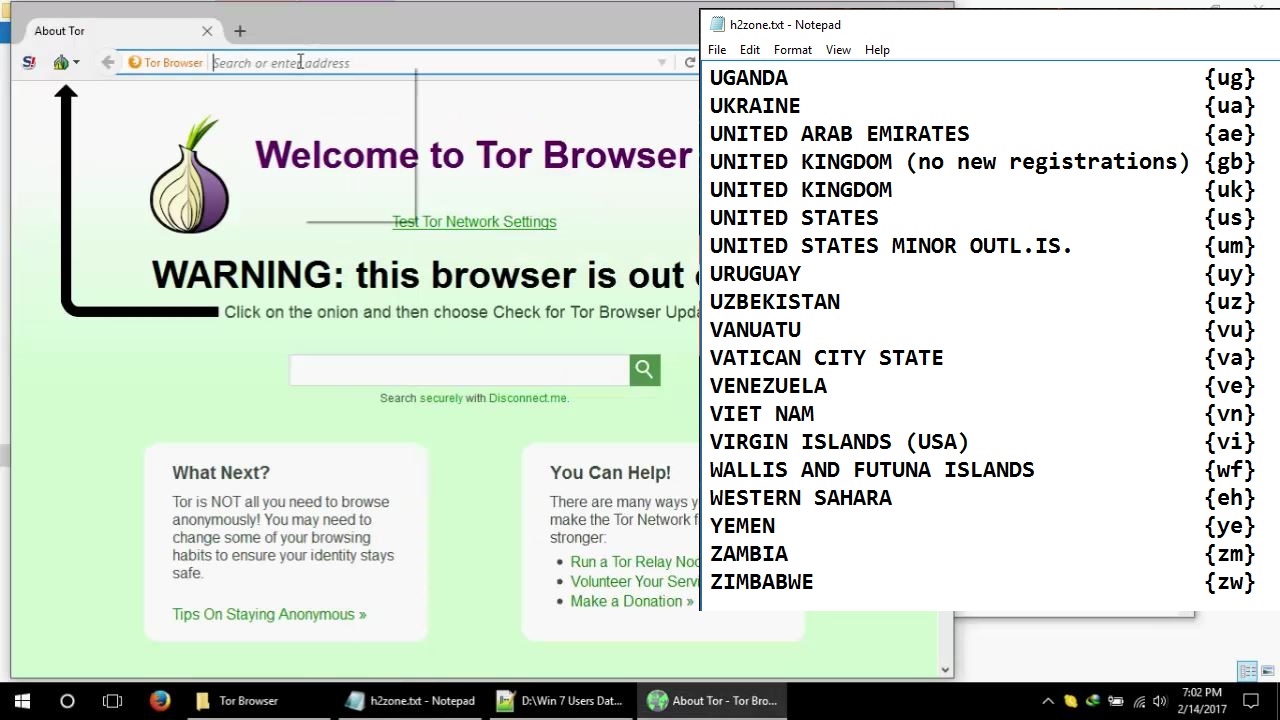Screen dimensions: 1280x720
Task: Open the Volunteer Your Services link
Action: 635,581
